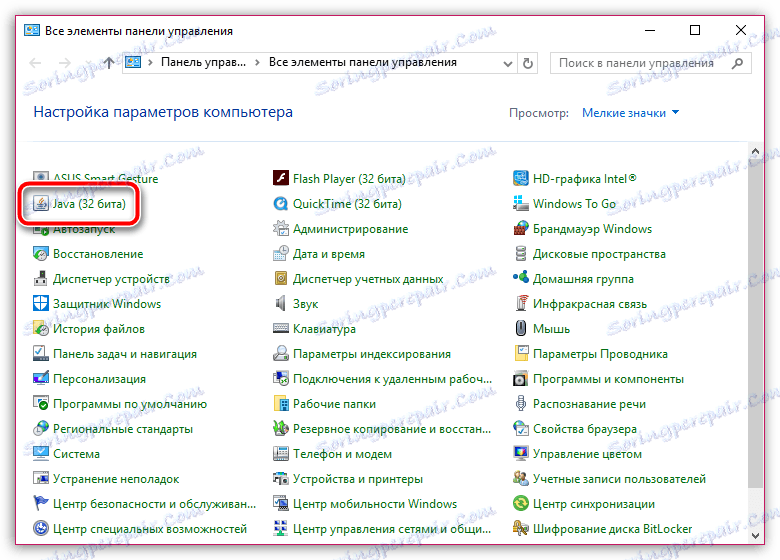This screenshot has height=560, width=780.
Task: Open Резервное копирование и восстан... link
Action: 391,429
